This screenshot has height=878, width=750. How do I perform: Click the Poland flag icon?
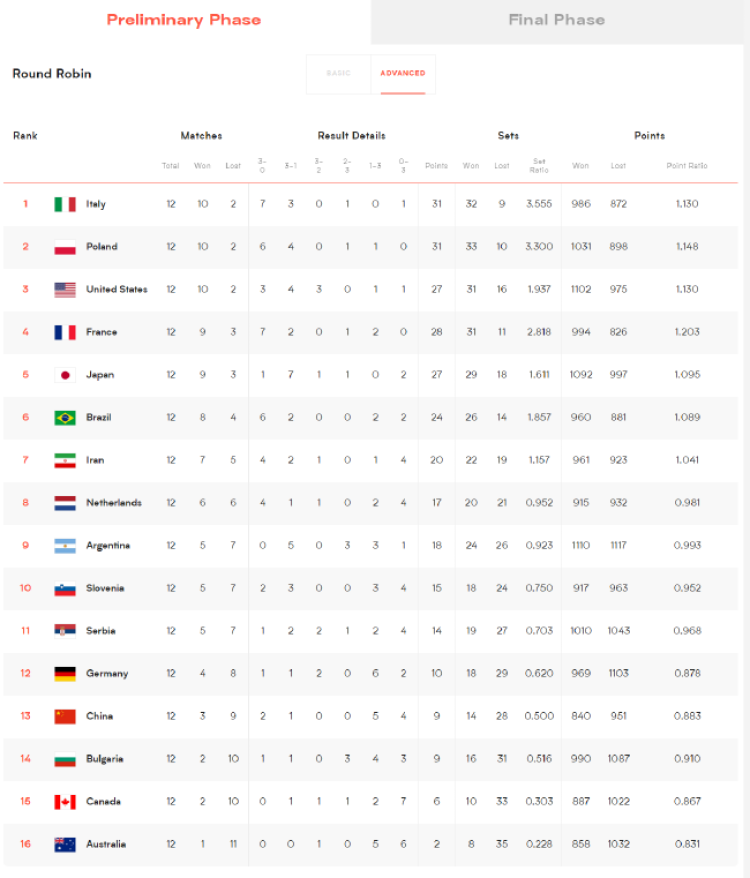pos(65,247)
